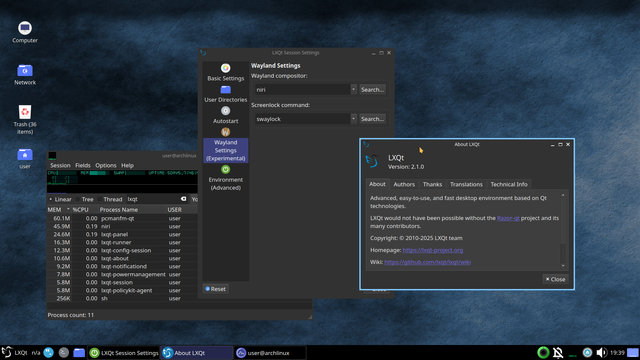Open the Fields menu in qps

[x=82, y=165]
